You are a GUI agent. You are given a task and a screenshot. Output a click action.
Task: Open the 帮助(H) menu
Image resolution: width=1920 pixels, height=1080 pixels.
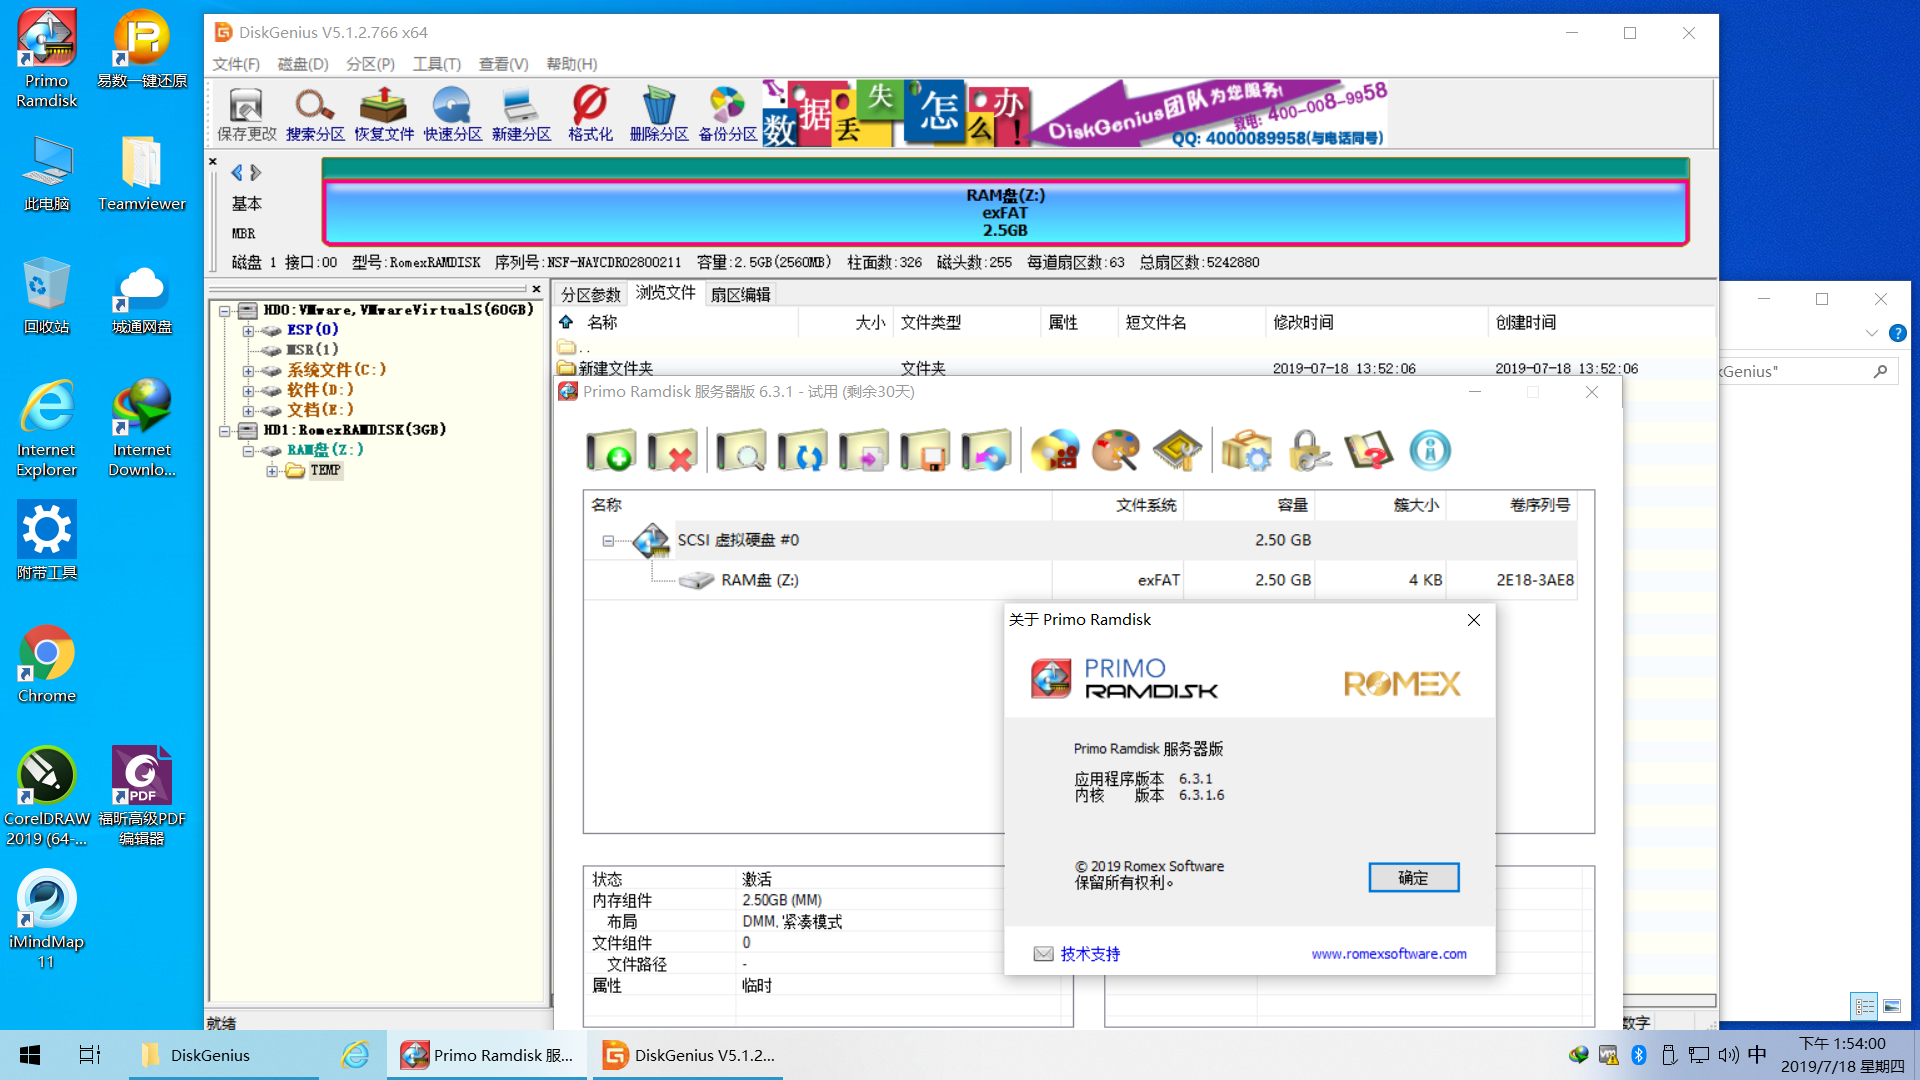572,64
